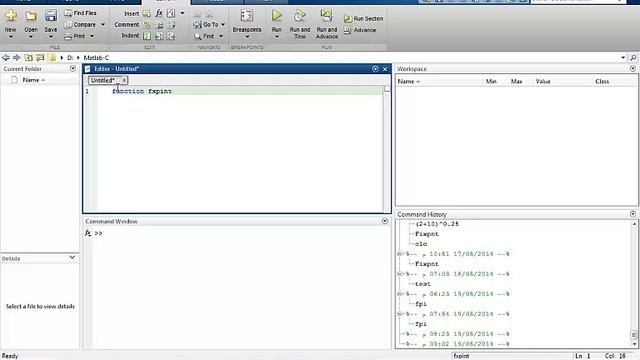Click the Advance button
The height and width of the screenshot is (360, 640).
pyautogui.click(x=360, y=30)
